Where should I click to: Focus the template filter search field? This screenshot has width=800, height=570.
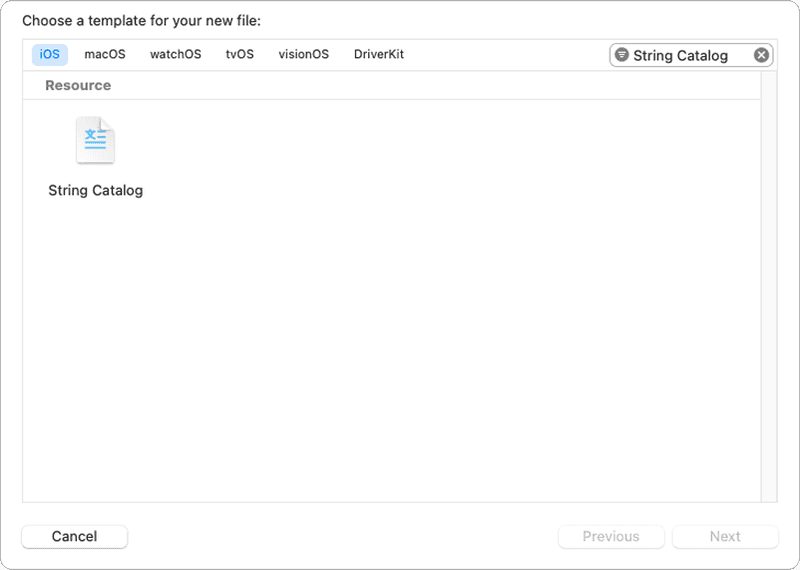tap(691, 55)
